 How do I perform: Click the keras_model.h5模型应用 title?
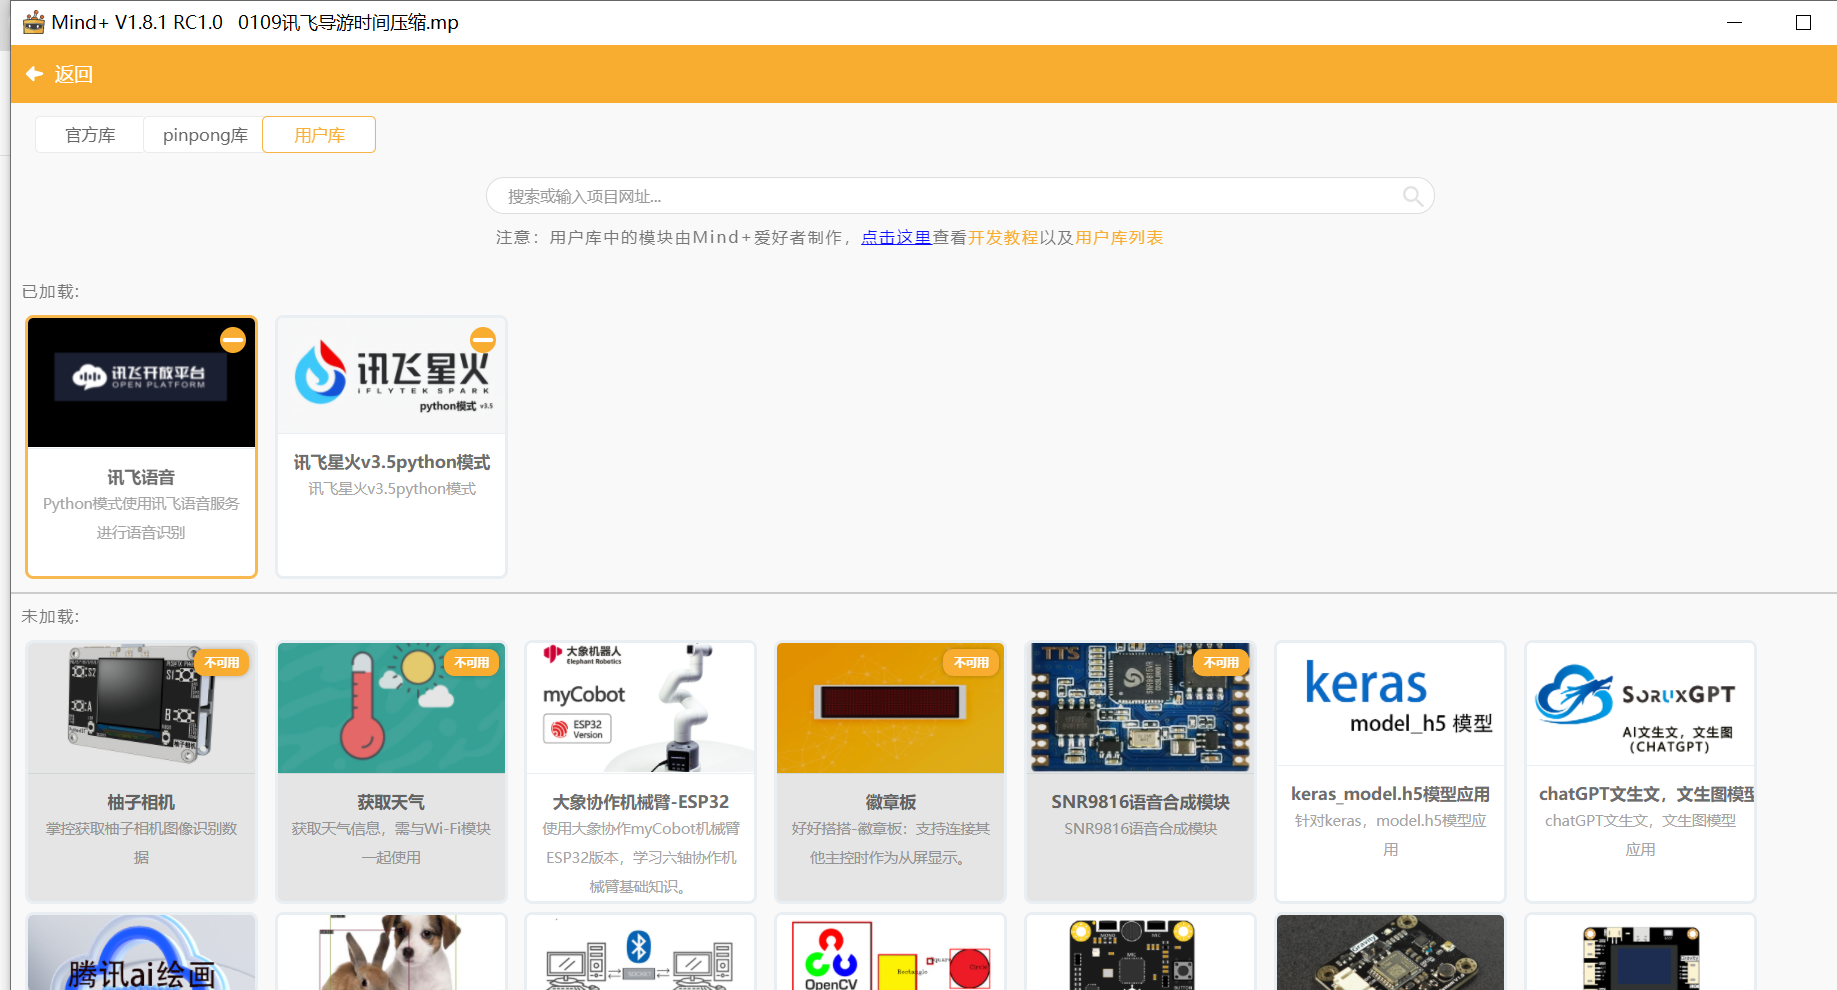[x=1390, y=794]
